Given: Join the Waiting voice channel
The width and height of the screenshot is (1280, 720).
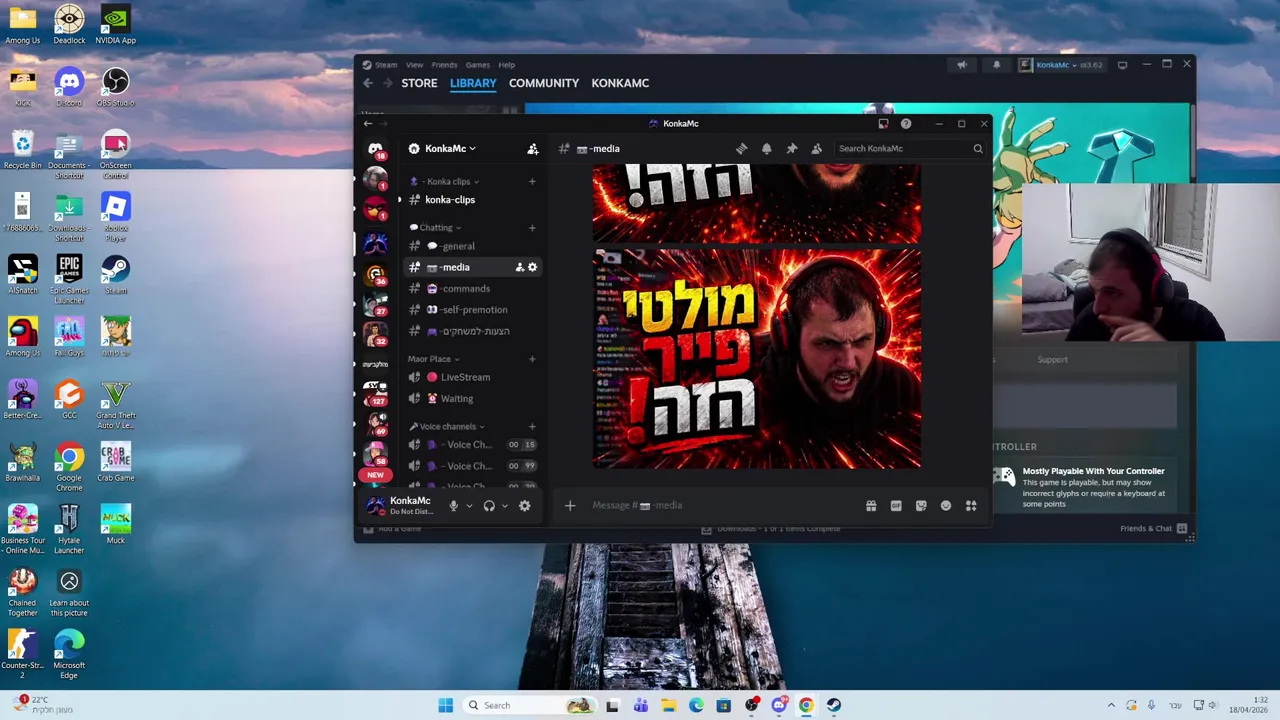Looking at the screenshot, I should click(472, 399).
